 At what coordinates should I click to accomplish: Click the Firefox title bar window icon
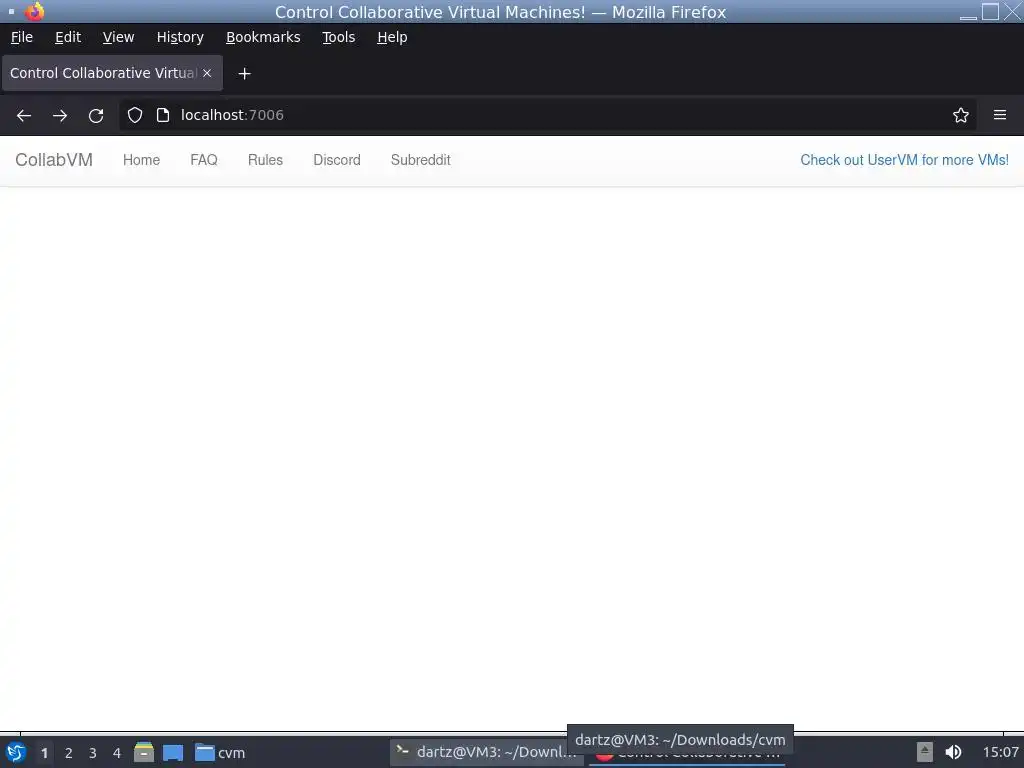35,11
